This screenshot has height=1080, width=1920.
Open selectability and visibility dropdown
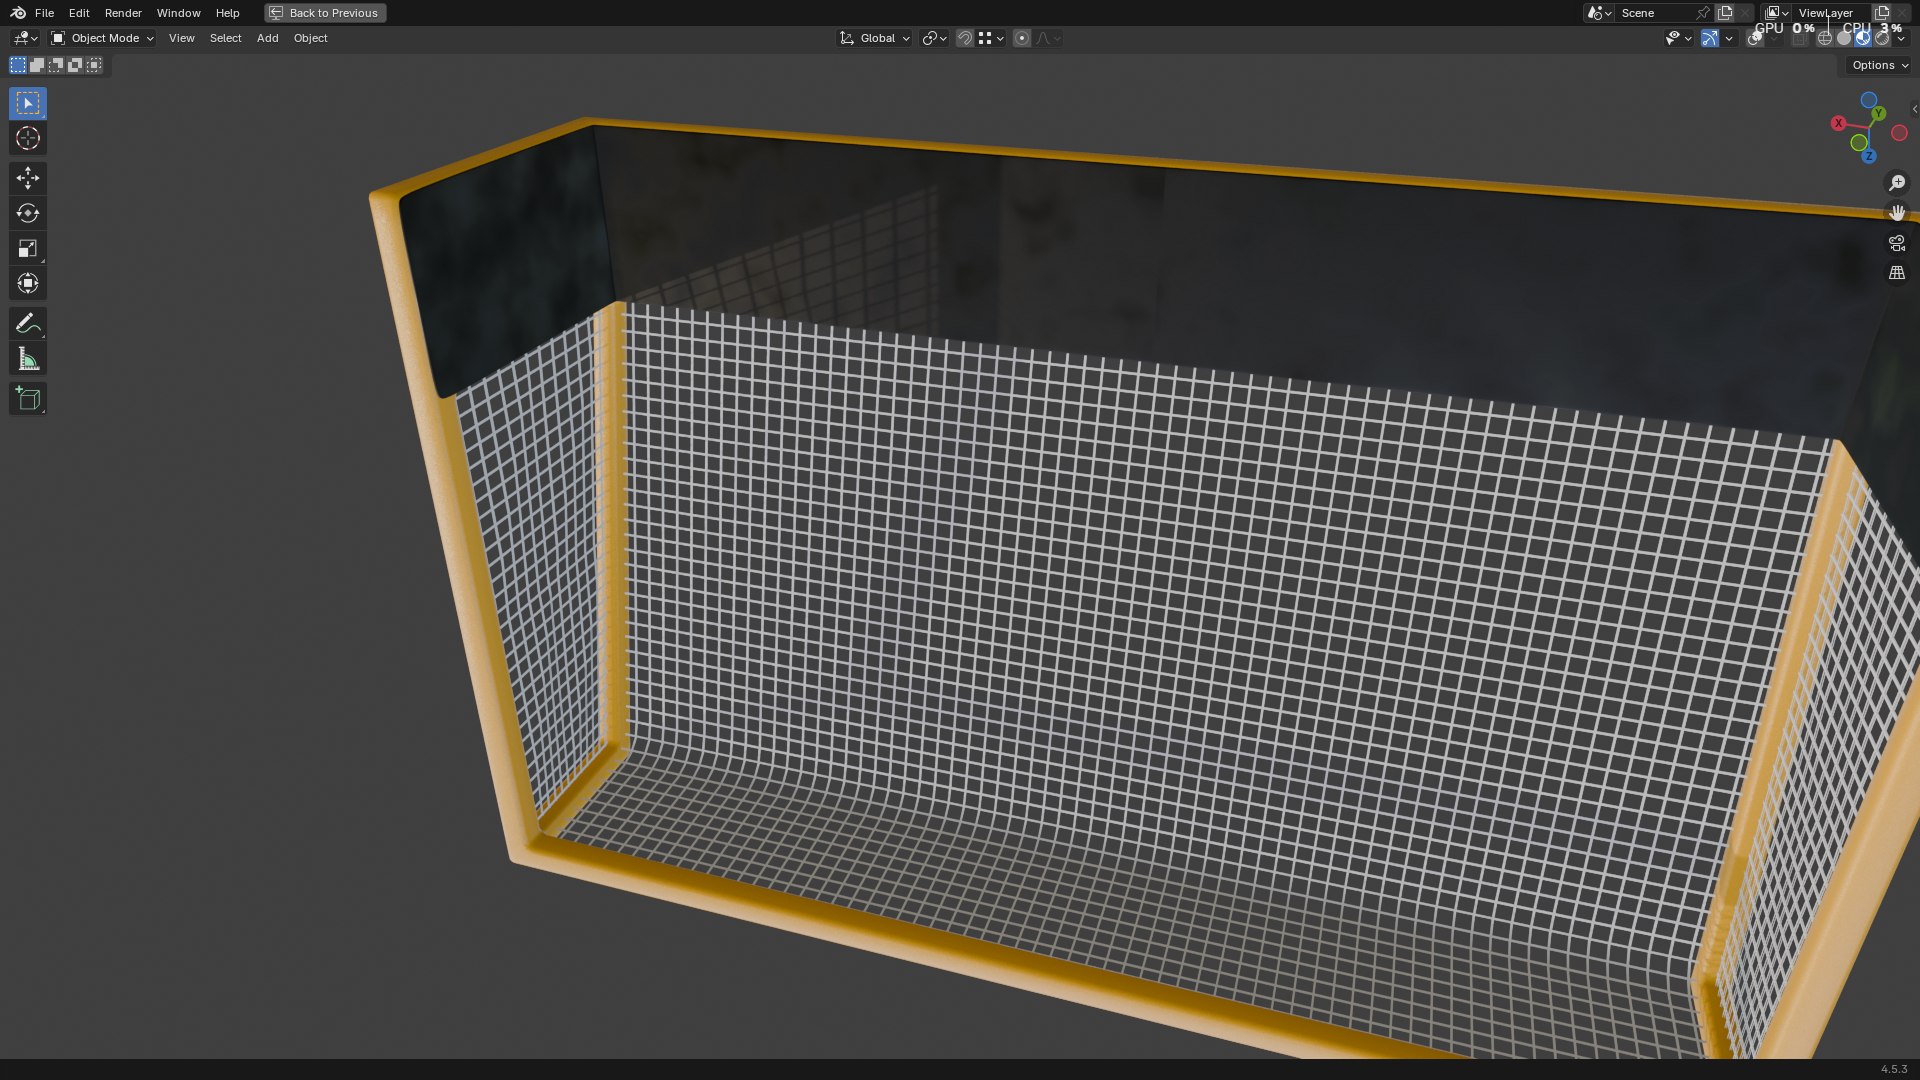click(x=1678, y=38)
